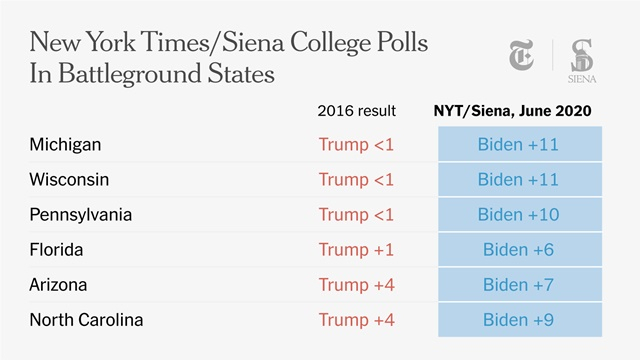
Task: Click Michigan's Trump <1 result
Action: click(356, 144)
